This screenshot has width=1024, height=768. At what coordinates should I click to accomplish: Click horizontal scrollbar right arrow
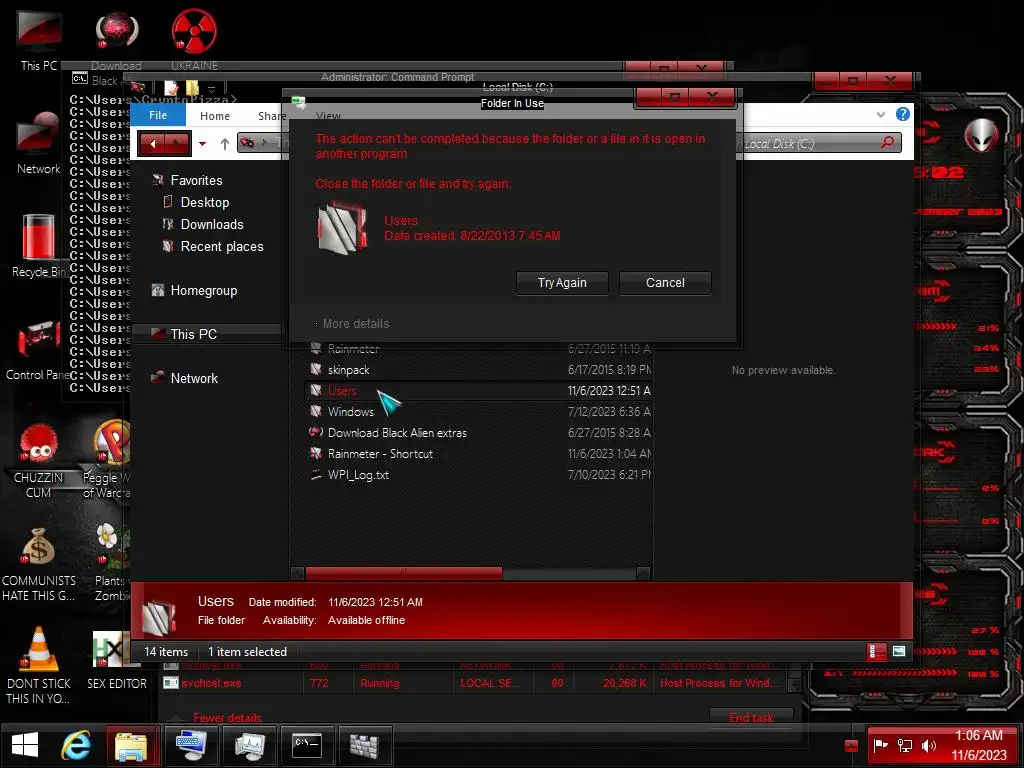pyautogui.click(x=643, y=573)
